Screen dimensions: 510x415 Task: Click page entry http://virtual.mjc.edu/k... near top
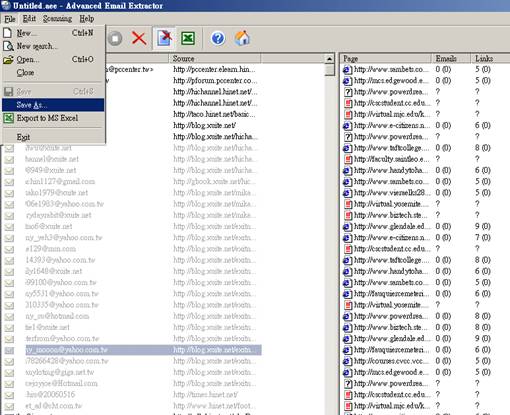(x=392, y=114)
